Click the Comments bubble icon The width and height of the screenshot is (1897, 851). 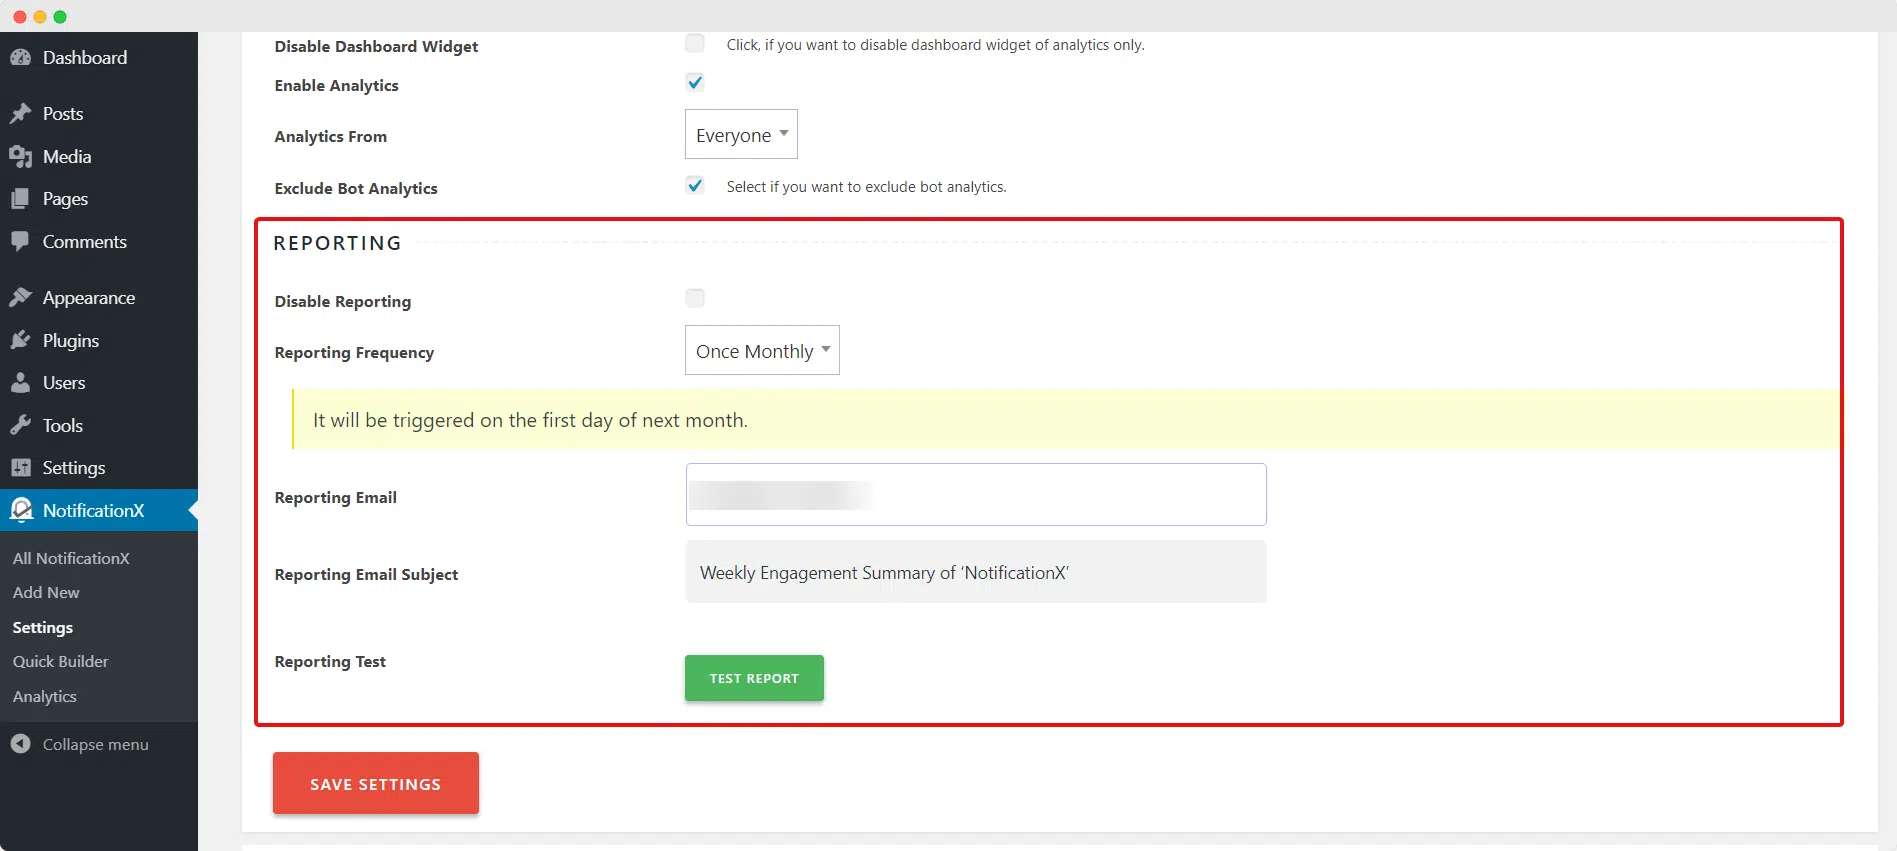21,242
